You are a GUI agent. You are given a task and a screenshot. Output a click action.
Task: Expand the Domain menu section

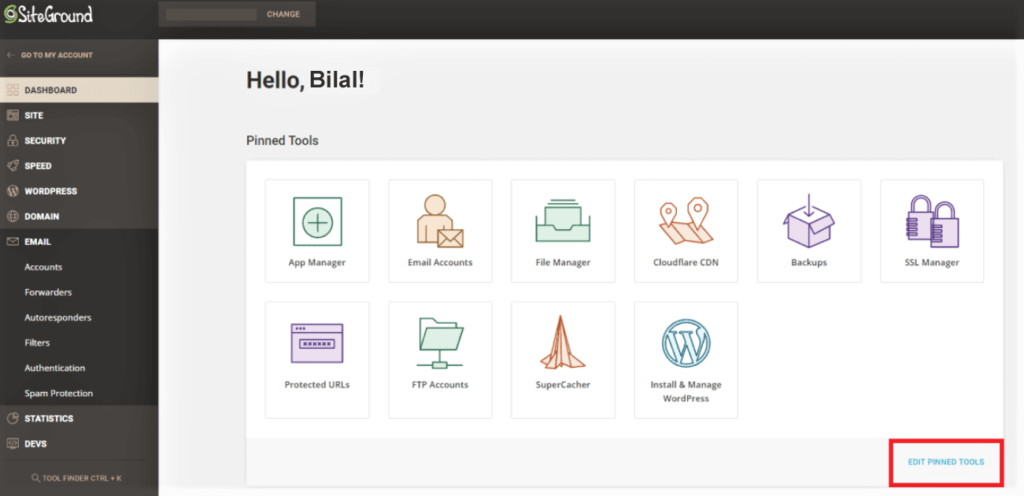79,216
